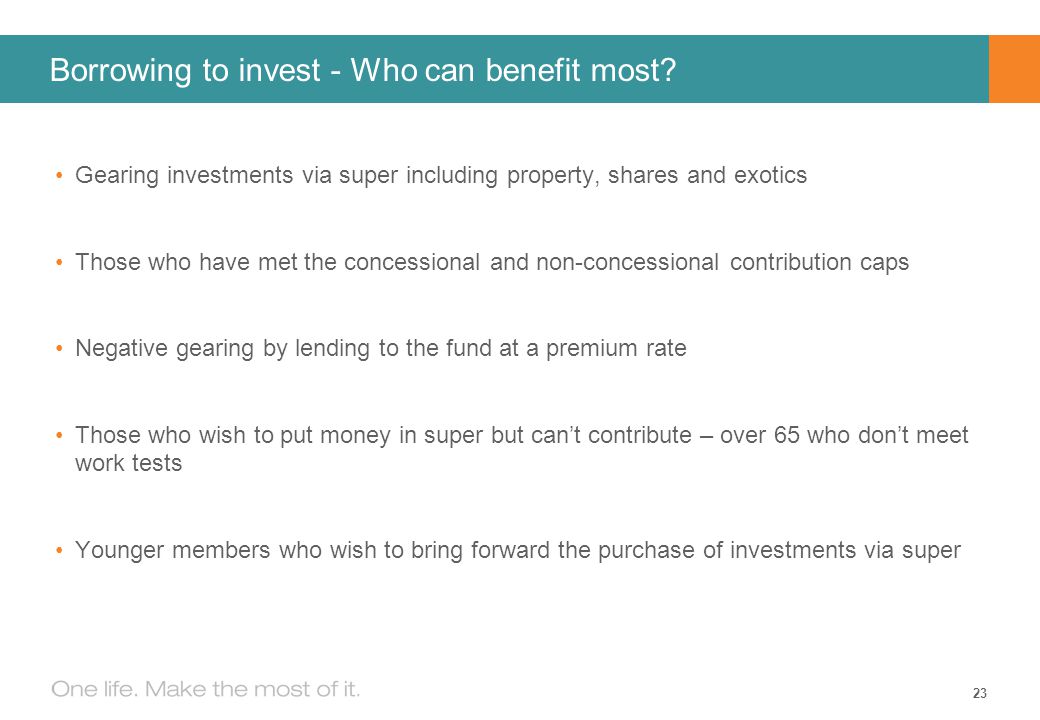Click the slide number 23
Screen dimensions: 1040x720
click(x=980, y=693)
